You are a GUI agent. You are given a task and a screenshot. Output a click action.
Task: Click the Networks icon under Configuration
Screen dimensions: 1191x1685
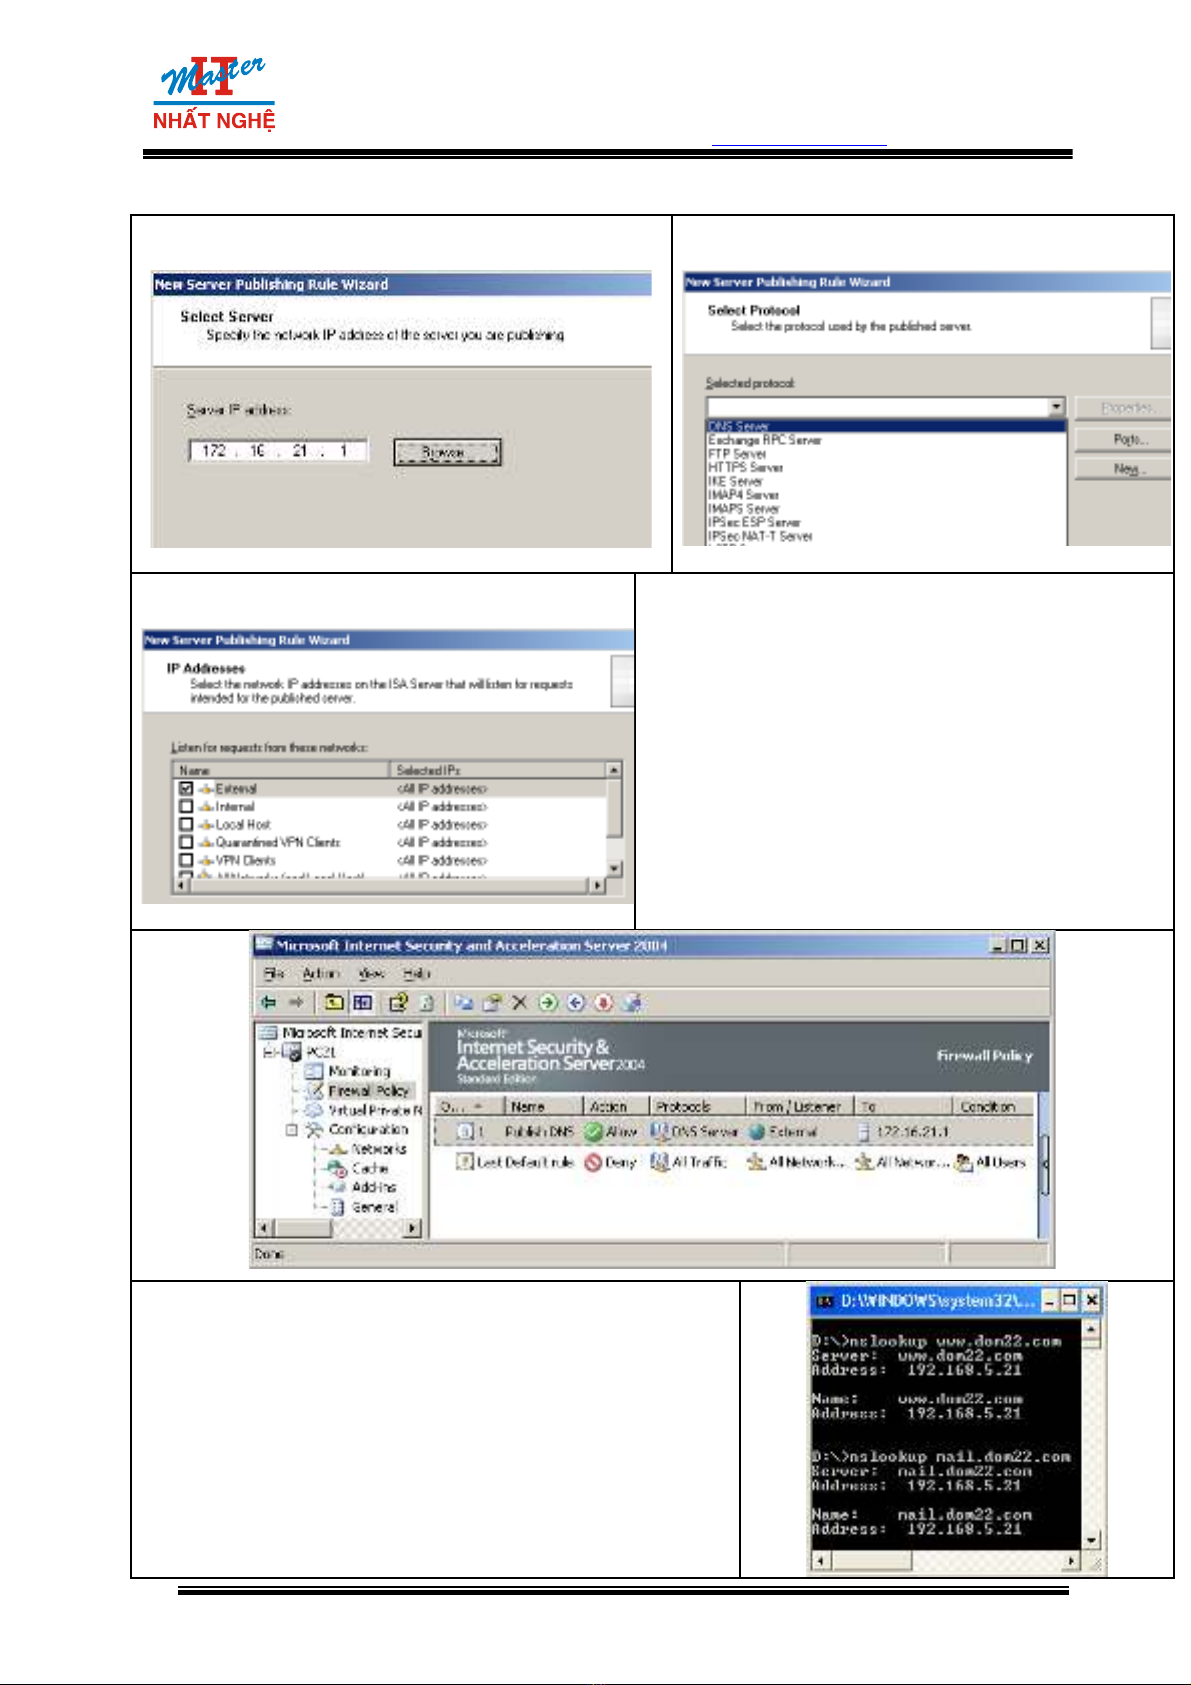[x=337, y=1149]
